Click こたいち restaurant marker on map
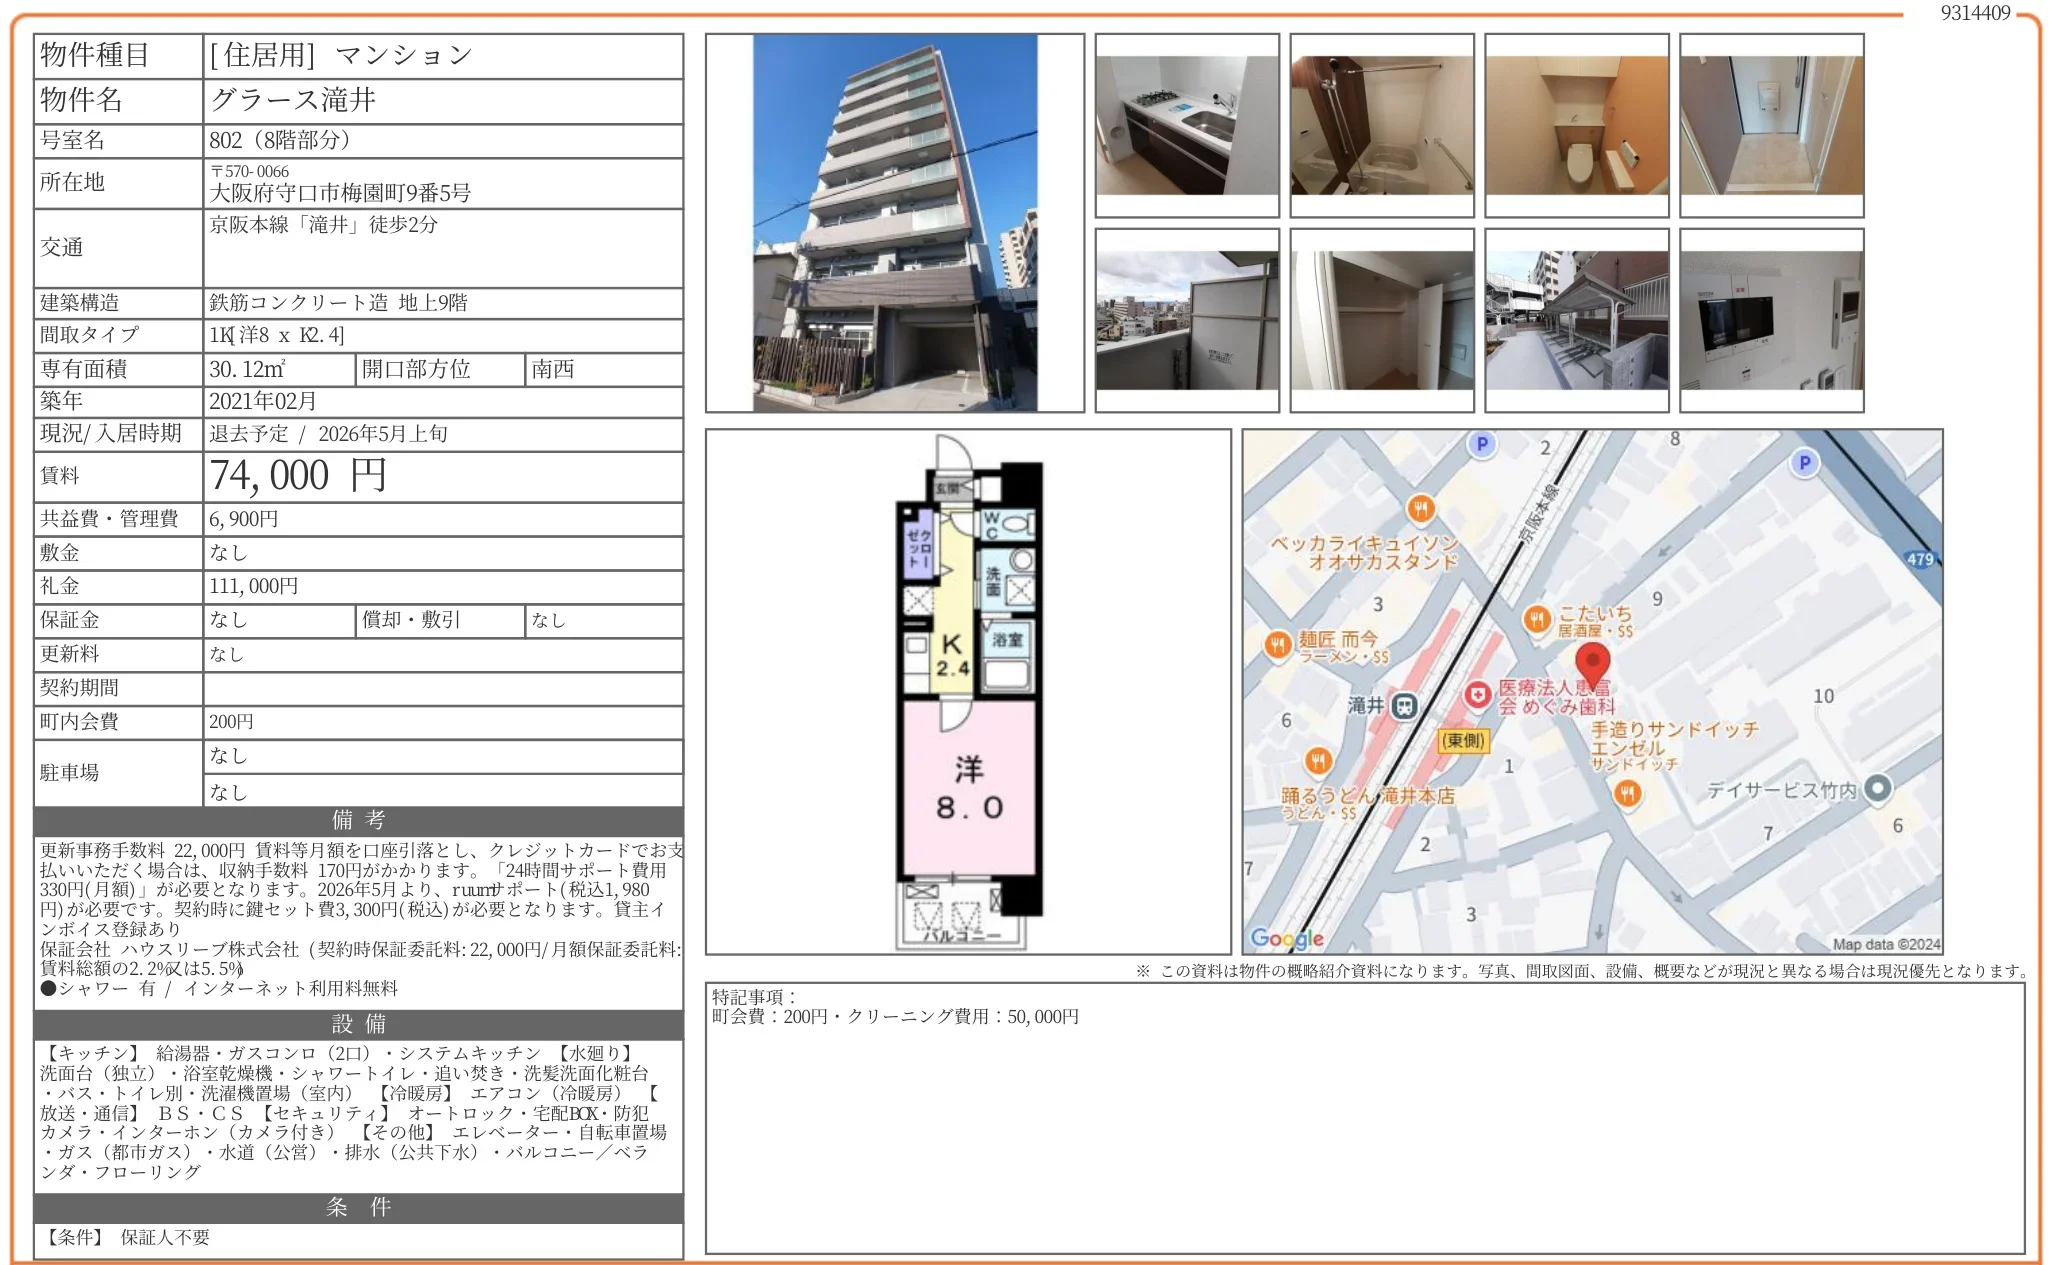 [1537, 619]
